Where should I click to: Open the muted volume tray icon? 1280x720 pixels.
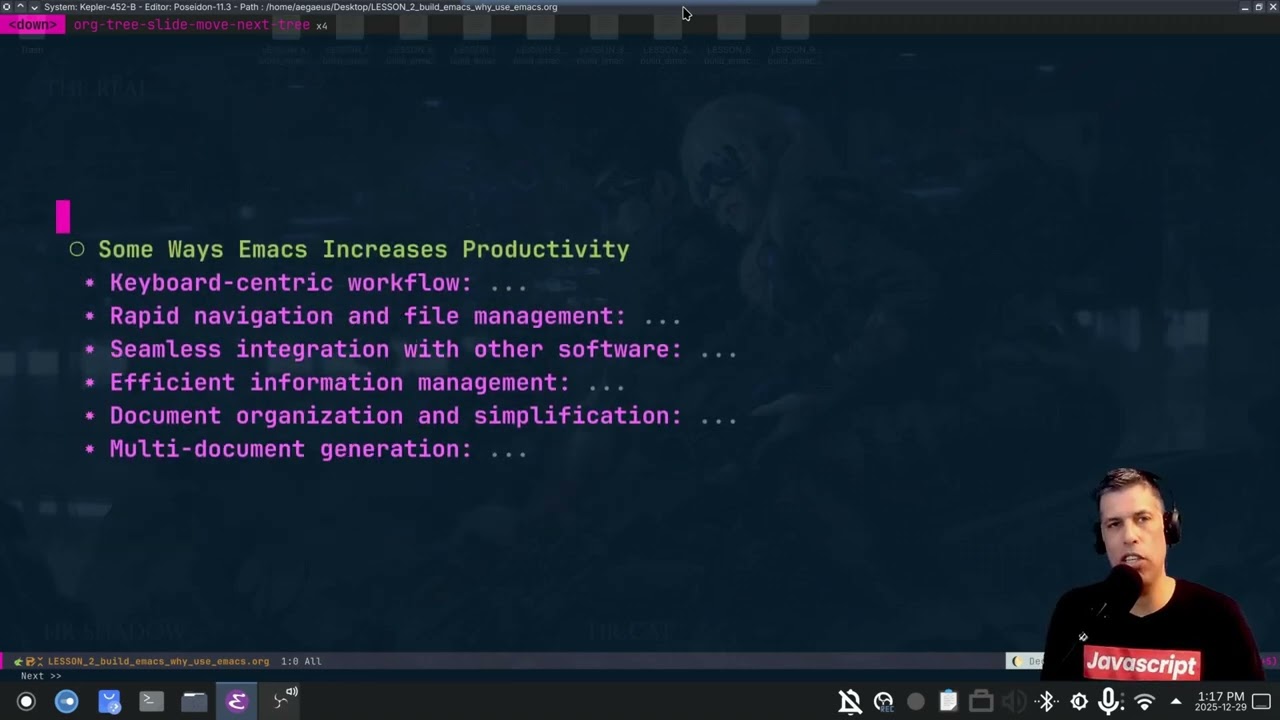click(1013, 702)
